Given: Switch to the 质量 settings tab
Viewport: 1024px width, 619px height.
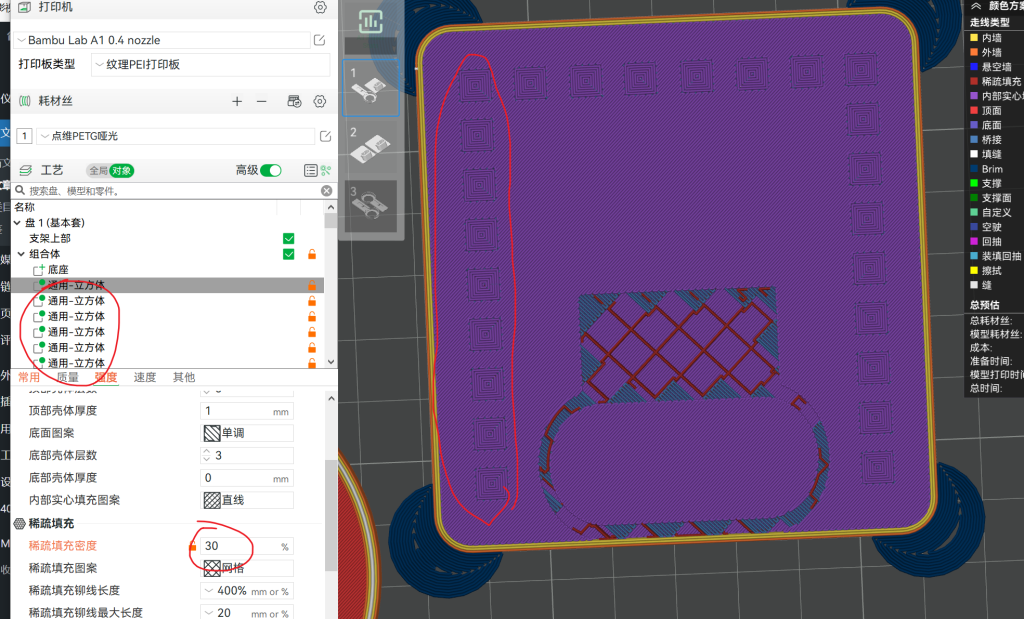Looking at the screenshot, I should click(67, 377).
